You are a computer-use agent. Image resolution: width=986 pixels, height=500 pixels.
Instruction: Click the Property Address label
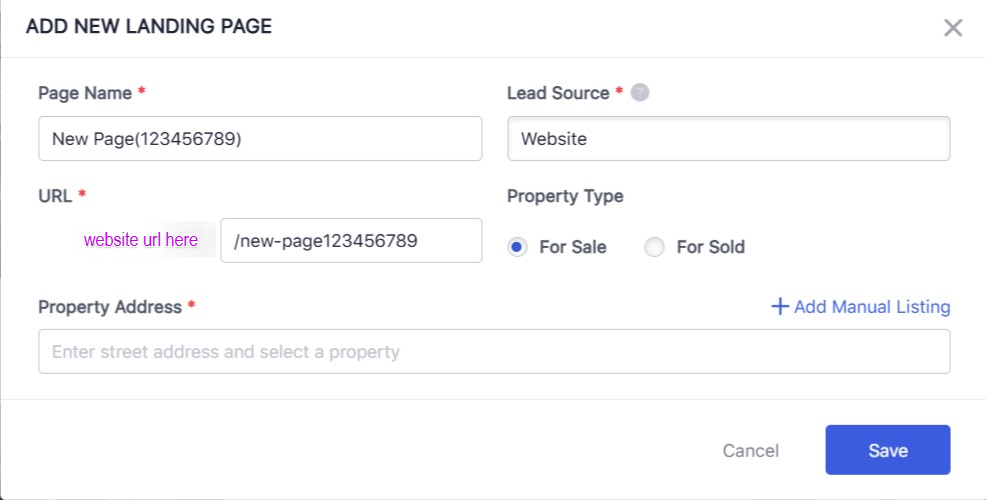click(110, 307)
